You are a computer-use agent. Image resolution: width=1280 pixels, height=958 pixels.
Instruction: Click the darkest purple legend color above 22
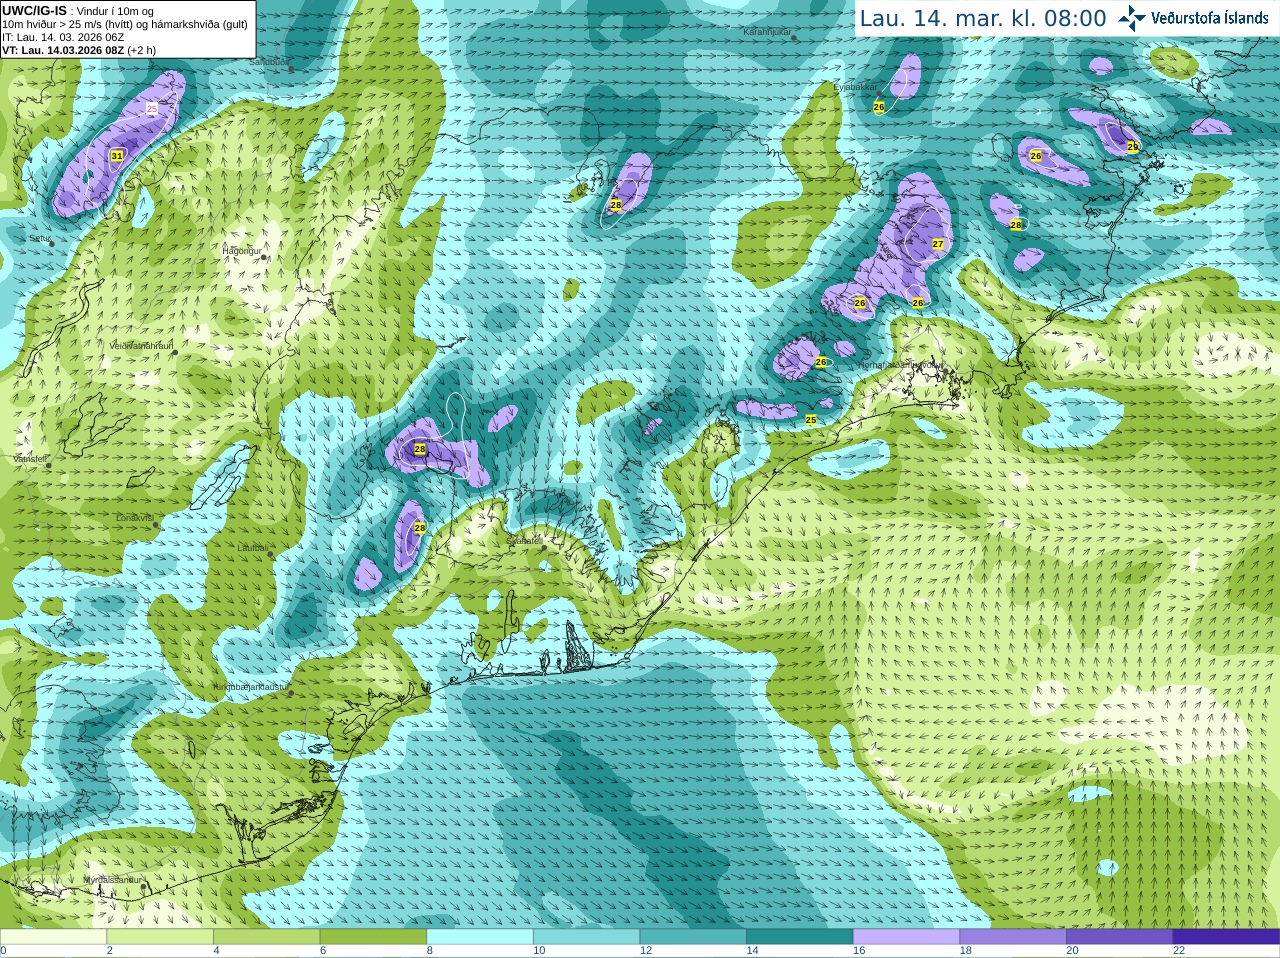[1226, 937]
